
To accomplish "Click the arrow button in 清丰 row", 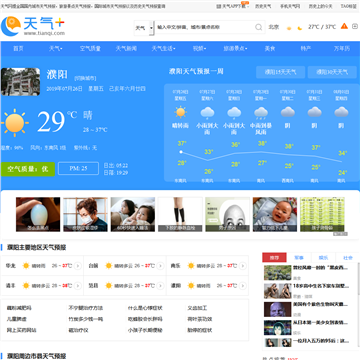I will coord(78,286).
